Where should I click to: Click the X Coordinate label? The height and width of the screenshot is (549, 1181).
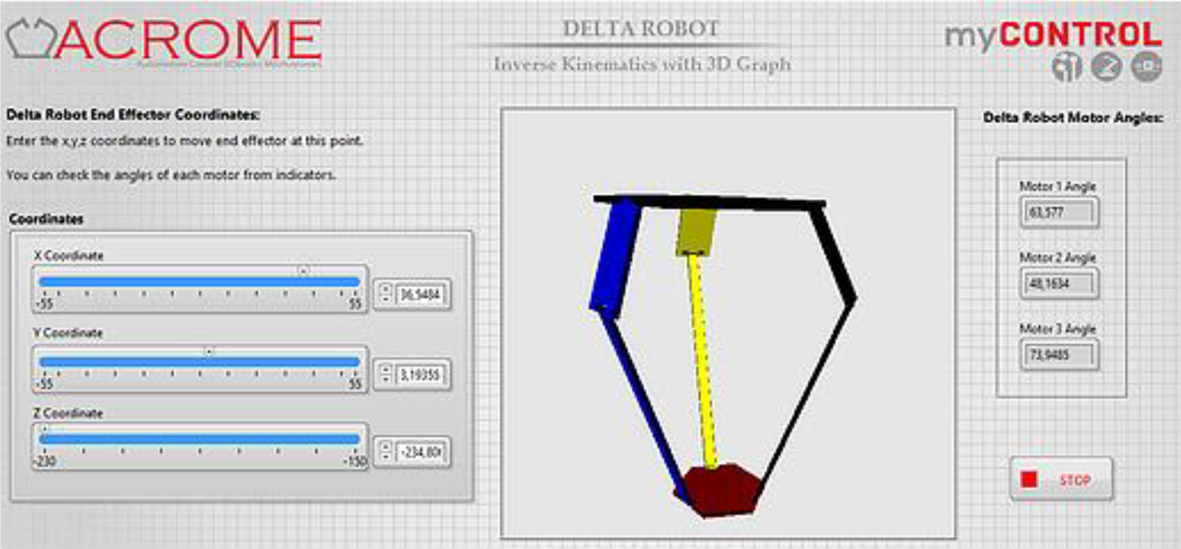point(69,256)
